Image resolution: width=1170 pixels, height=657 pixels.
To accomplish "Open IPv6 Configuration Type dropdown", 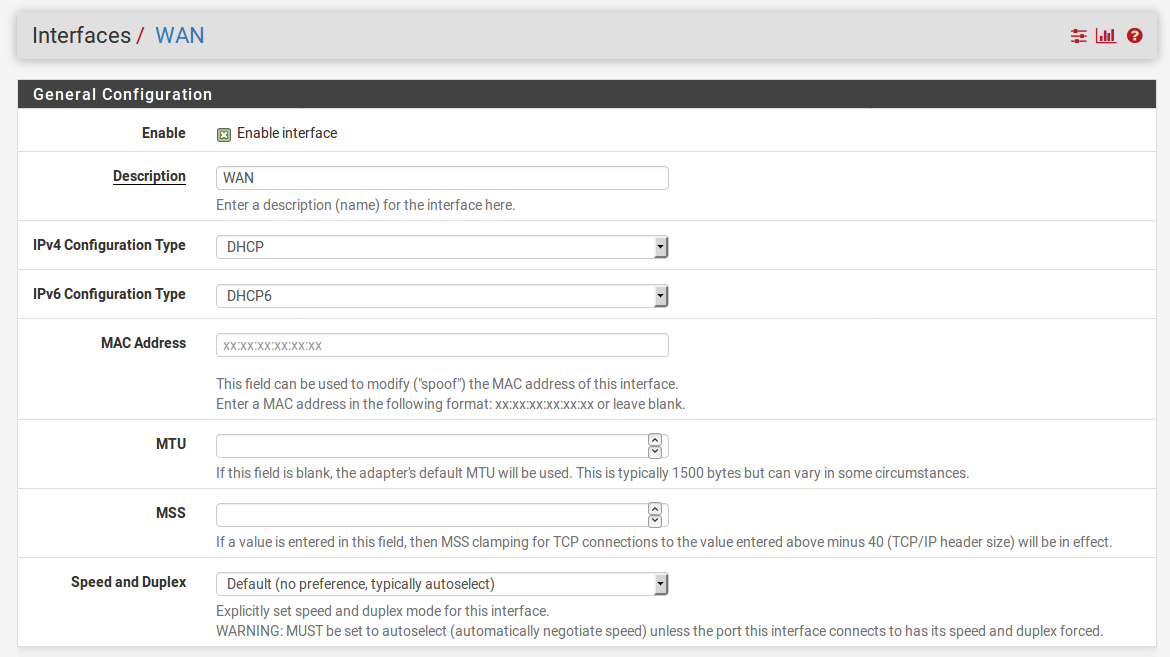I will click(x=442, y=295).
